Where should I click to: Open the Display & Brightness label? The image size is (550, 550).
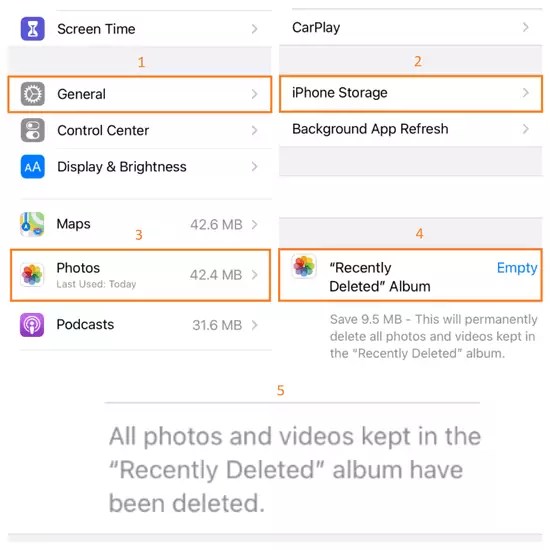tap(122, 167)
